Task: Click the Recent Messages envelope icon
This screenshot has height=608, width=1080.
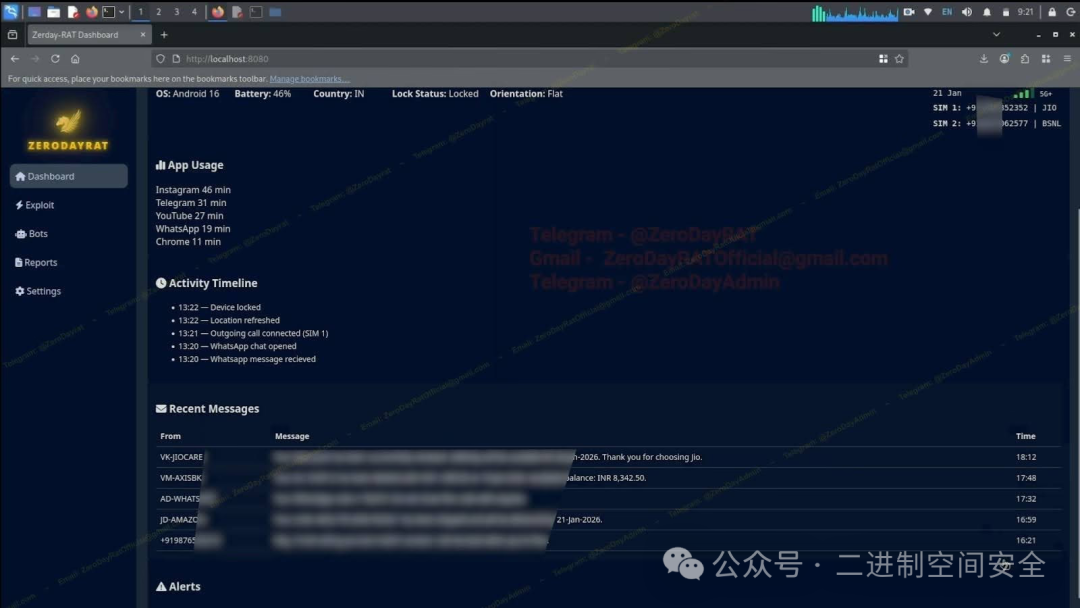Action: [x=160, y=408]
